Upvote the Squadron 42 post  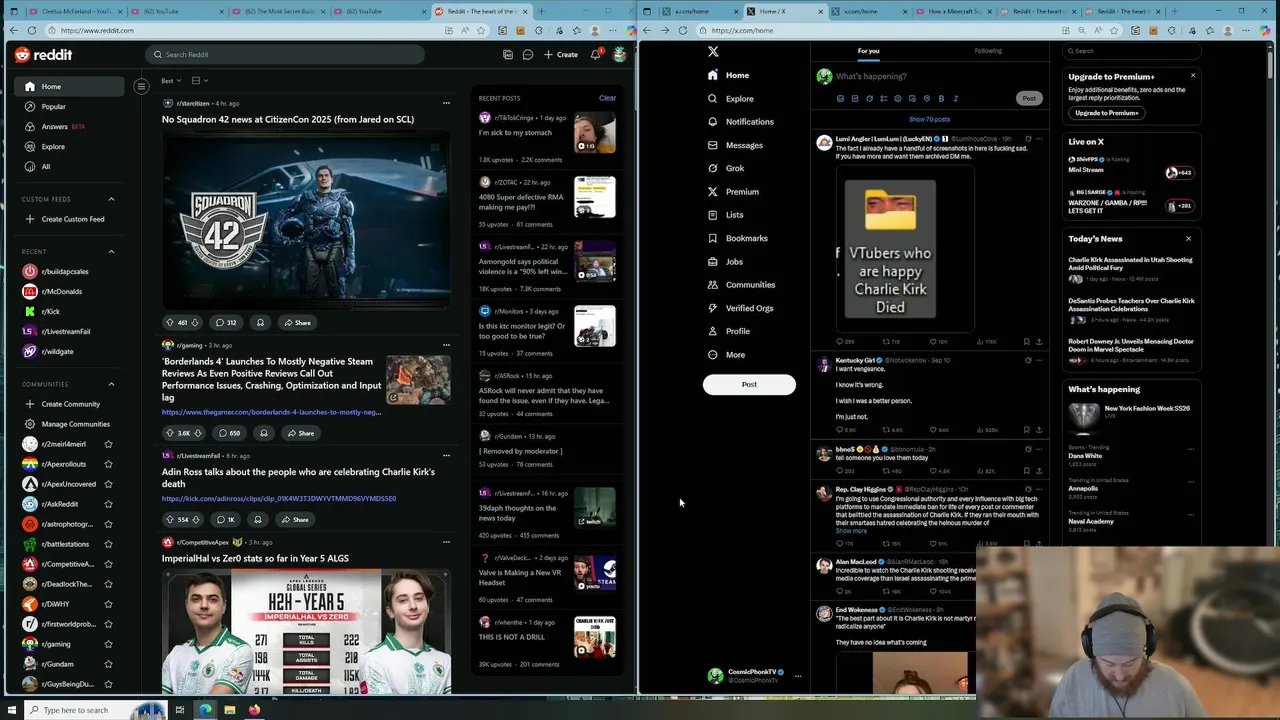(169, 323)
